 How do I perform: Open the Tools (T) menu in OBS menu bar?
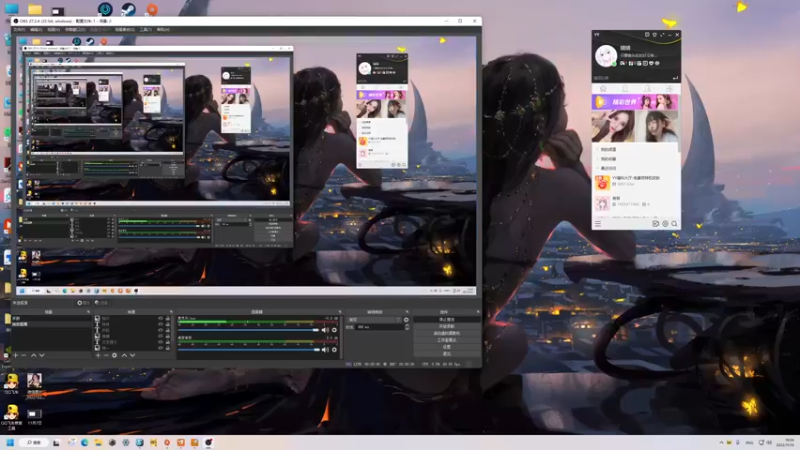[x=146, y=30]
